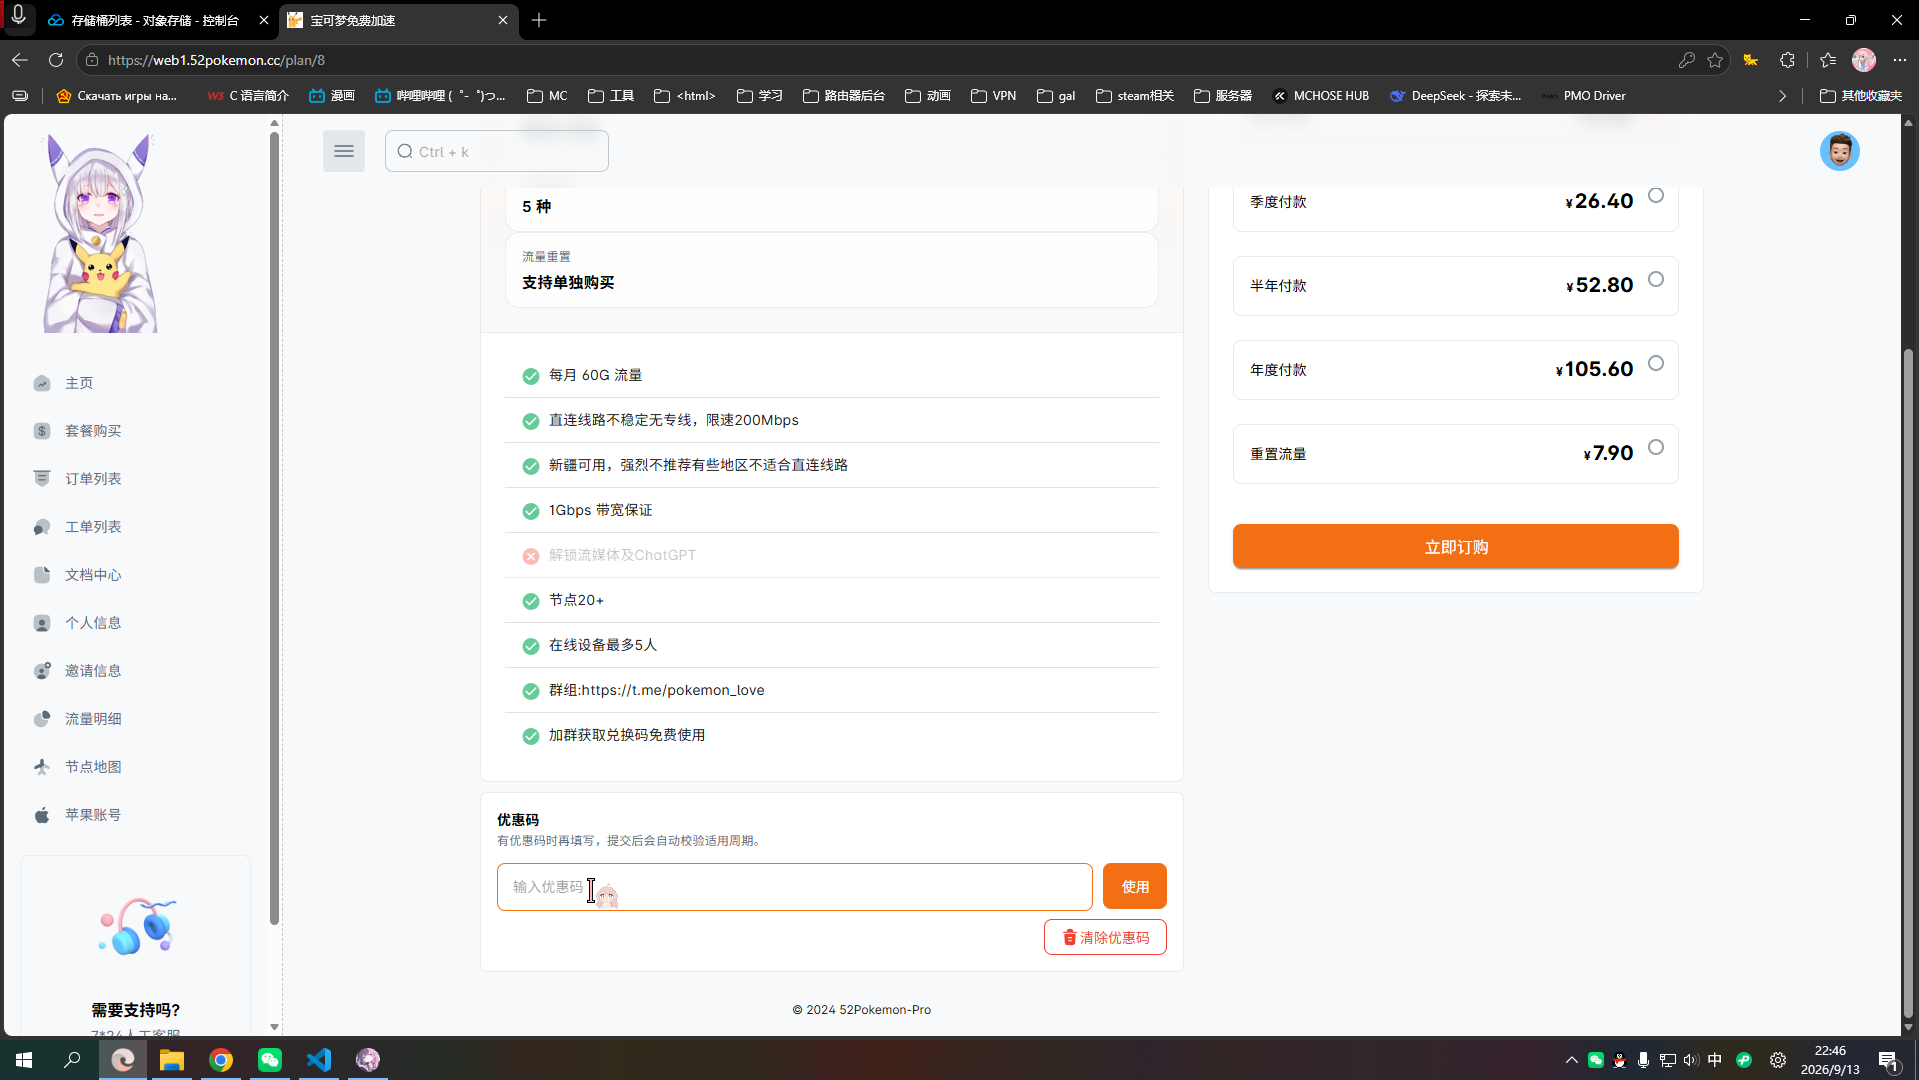Image resolution: width=1919 pixels, height=1080 pixels.
Task: Open Visual Studio Code from taskbar
Action: (319, 1060)
